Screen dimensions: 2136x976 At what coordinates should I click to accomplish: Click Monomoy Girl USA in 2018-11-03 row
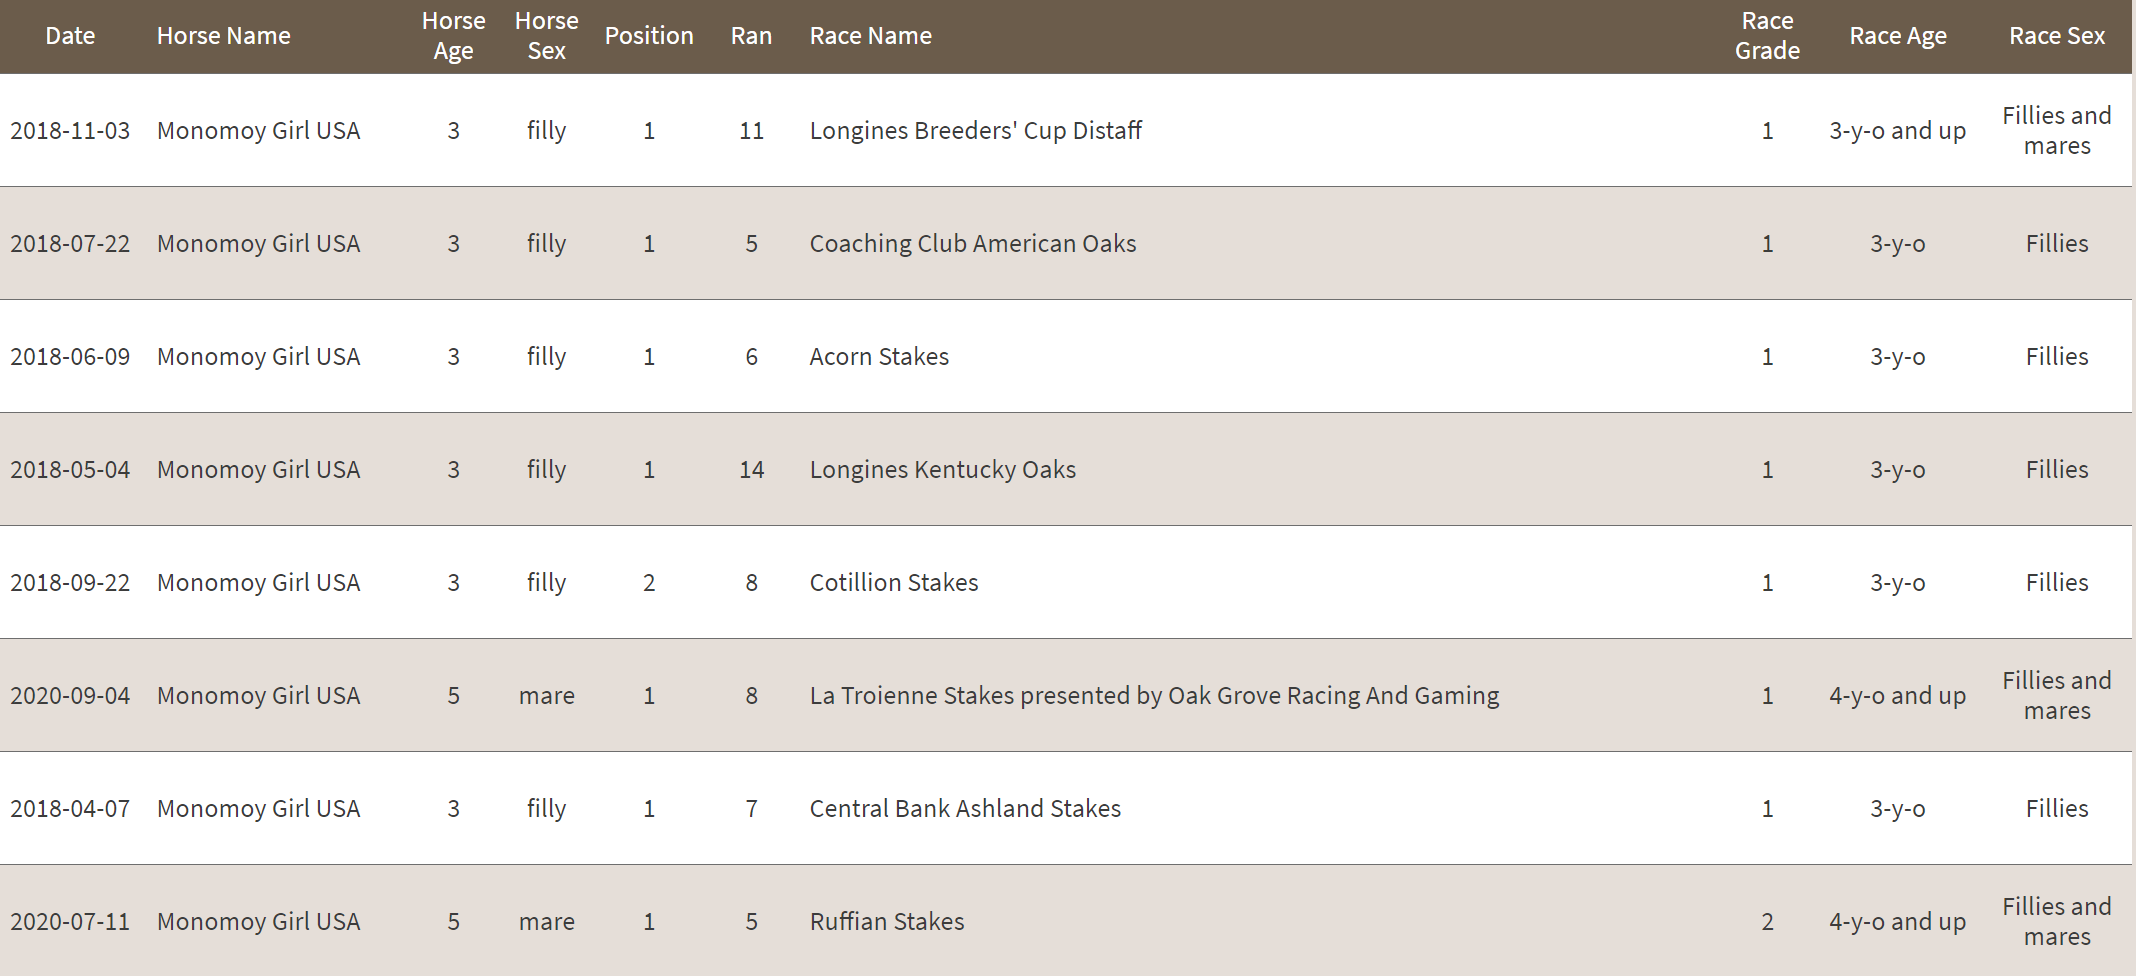point(258,130)
